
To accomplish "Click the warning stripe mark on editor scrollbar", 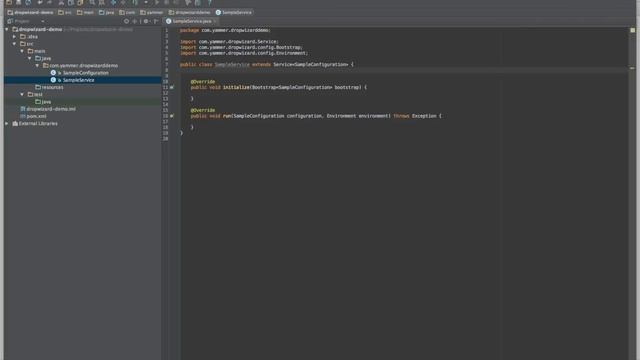I will click(x=632, y=68).
